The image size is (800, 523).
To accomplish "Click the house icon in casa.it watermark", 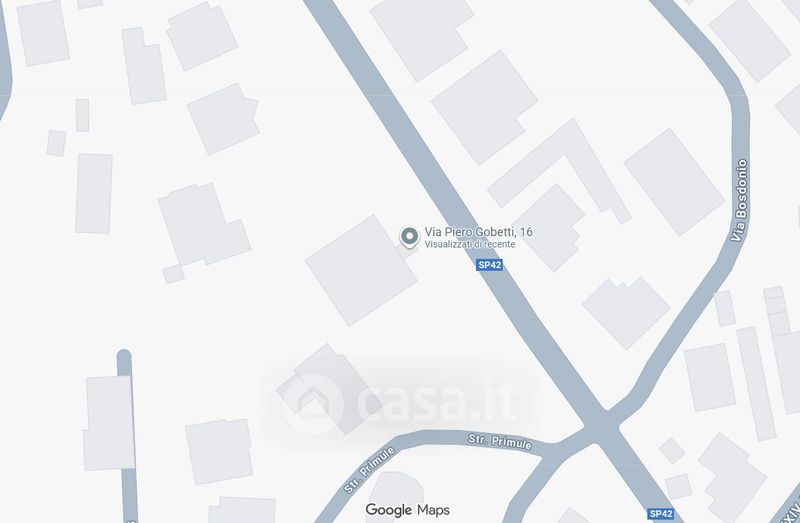I will 312,404.
